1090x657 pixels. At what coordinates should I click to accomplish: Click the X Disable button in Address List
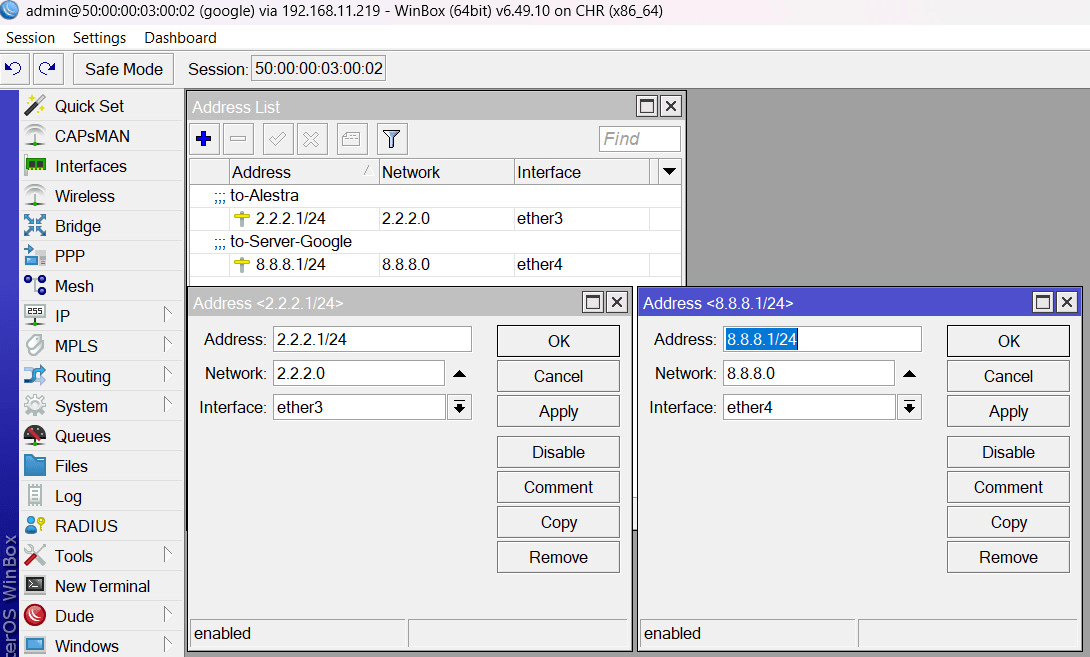311,138
